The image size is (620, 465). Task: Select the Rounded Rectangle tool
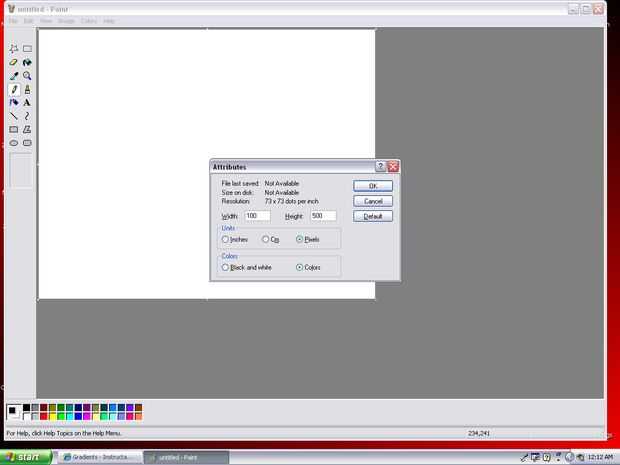coord(27,143)
